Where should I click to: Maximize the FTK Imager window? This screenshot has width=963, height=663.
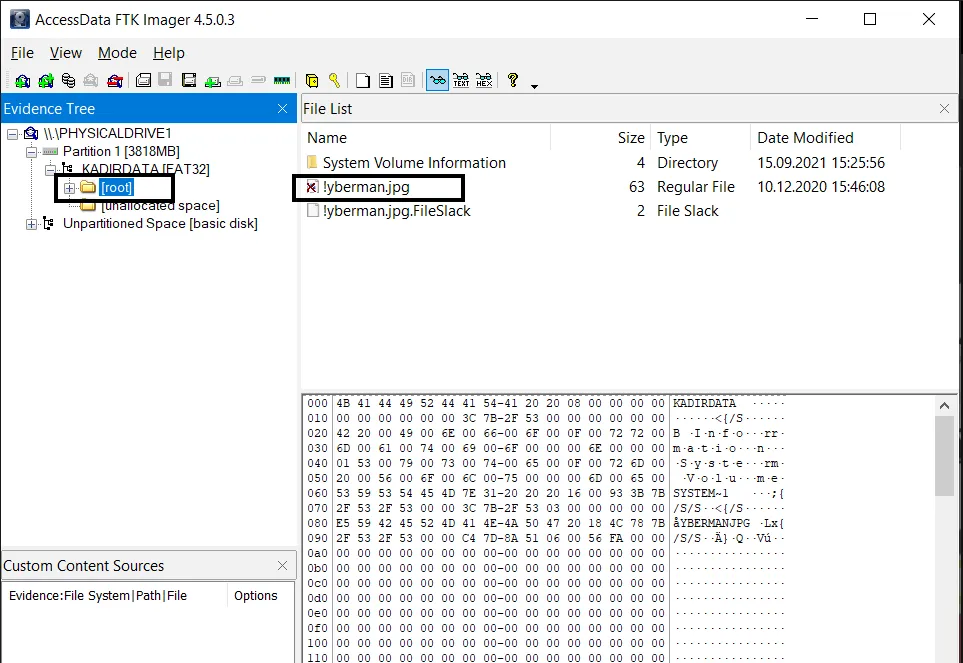(x=870, y=19)
